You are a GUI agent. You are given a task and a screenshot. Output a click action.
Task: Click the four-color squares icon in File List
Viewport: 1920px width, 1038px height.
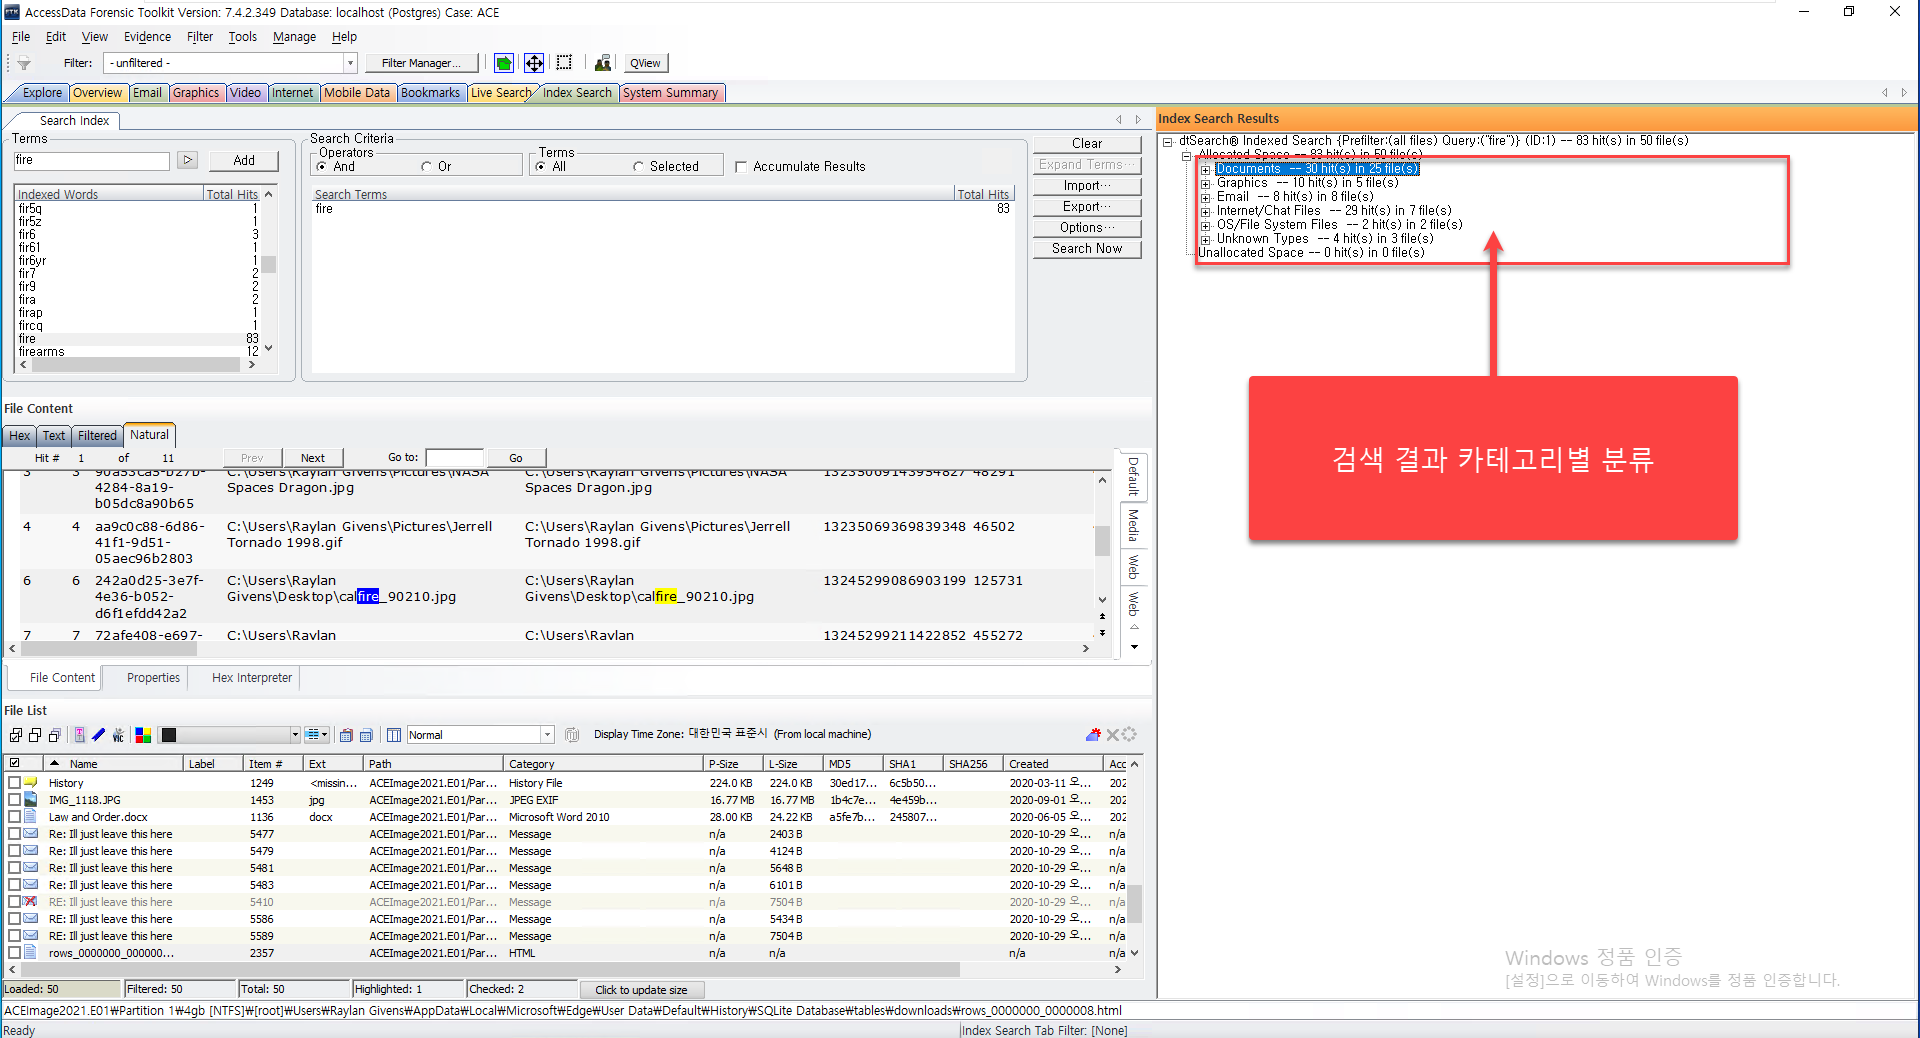tap(143, 735)
